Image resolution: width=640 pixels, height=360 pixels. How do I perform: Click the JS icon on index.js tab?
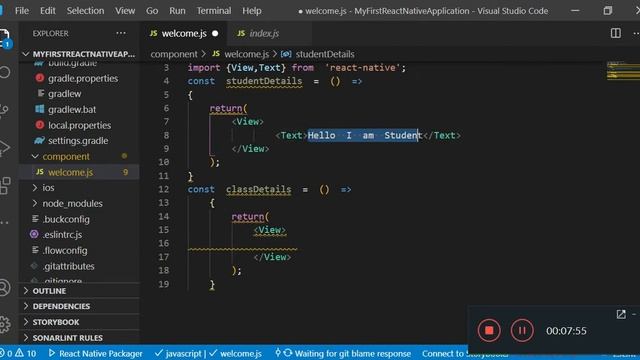click(x=241, y=33)
